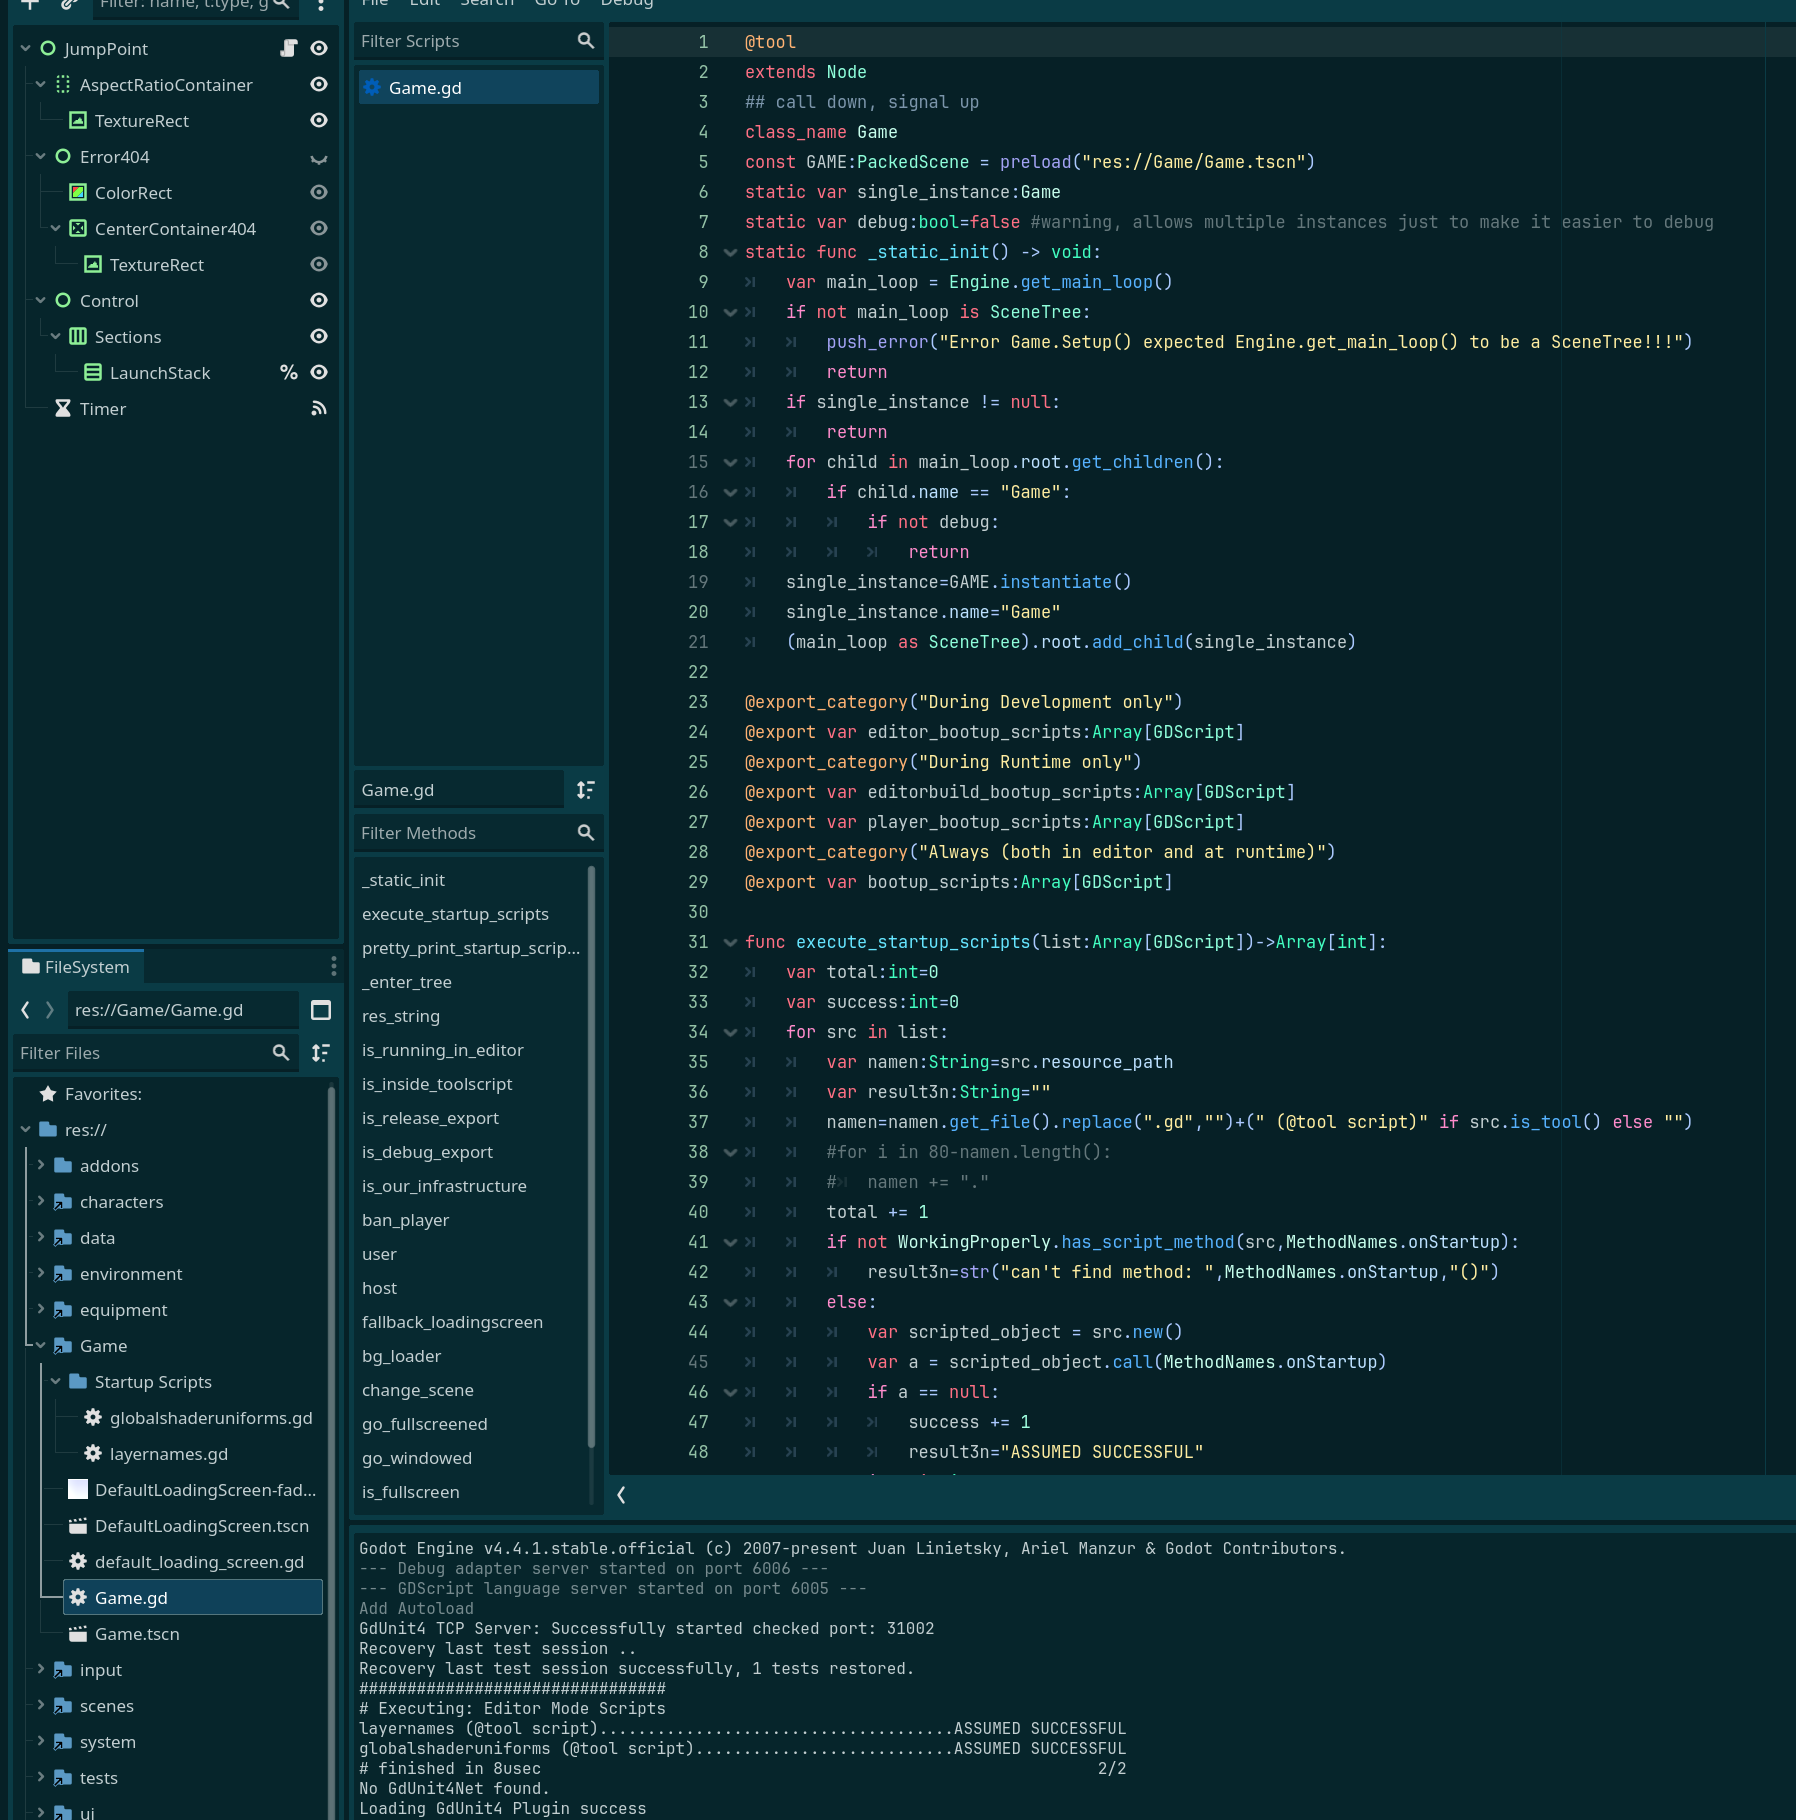This screenshot has width=1796, height=1820.
Task: Collapse the JumpPoint tree node
Action: pos(26,48)
